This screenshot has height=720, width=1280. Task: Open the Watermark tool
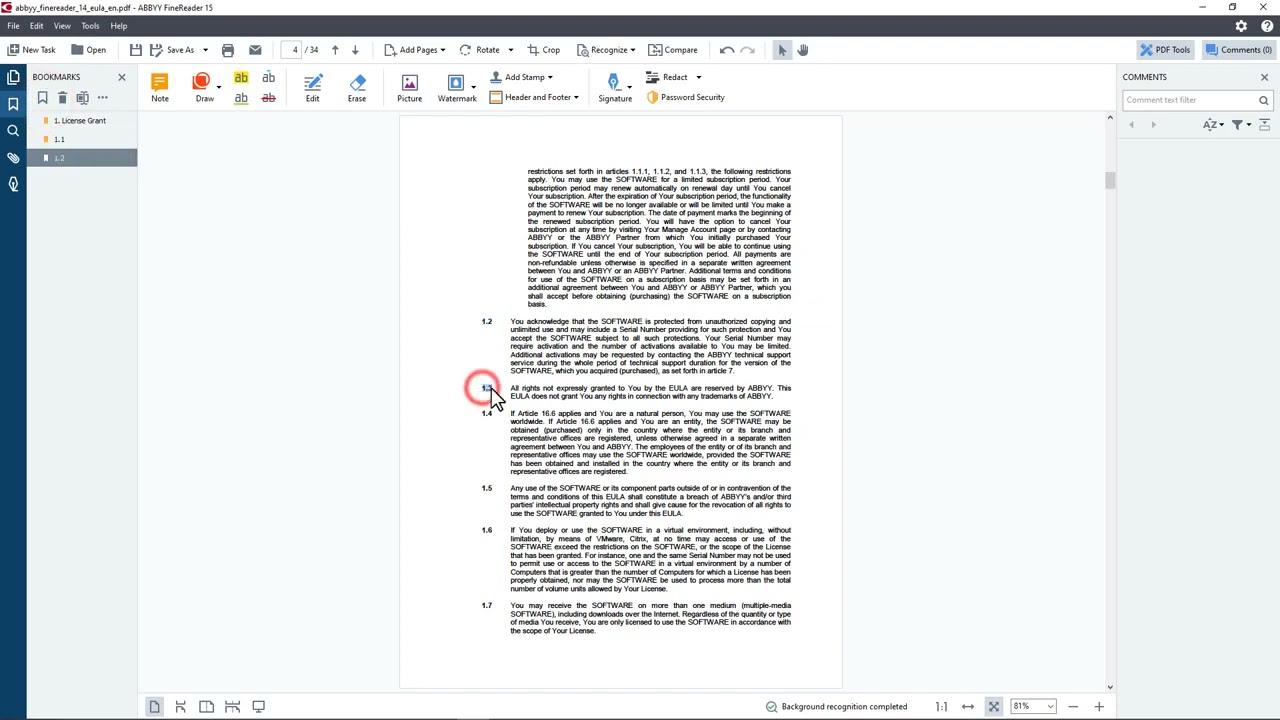[457, 87]
